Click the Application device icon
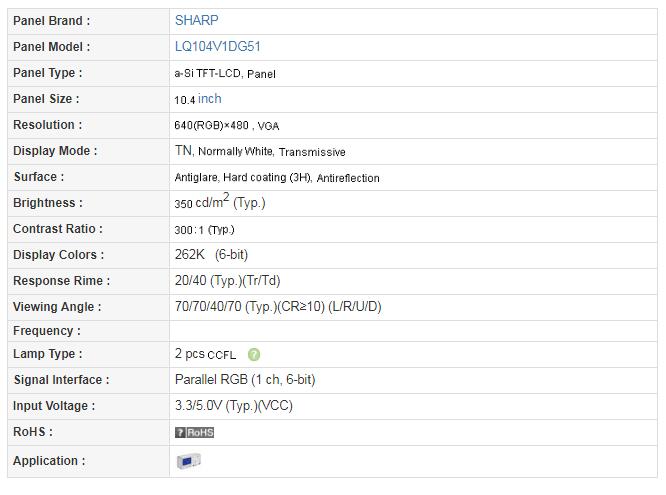Screen dimensions: 666x495 (x=189, y=461)
